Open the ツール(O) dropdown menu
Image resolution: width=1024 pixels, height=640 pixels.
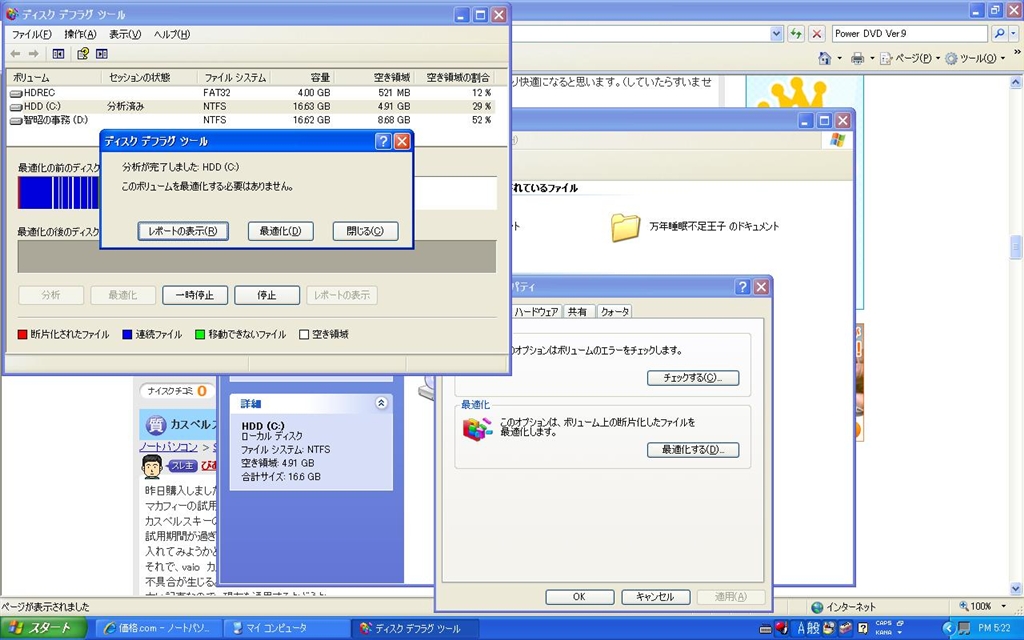point(975,58)
